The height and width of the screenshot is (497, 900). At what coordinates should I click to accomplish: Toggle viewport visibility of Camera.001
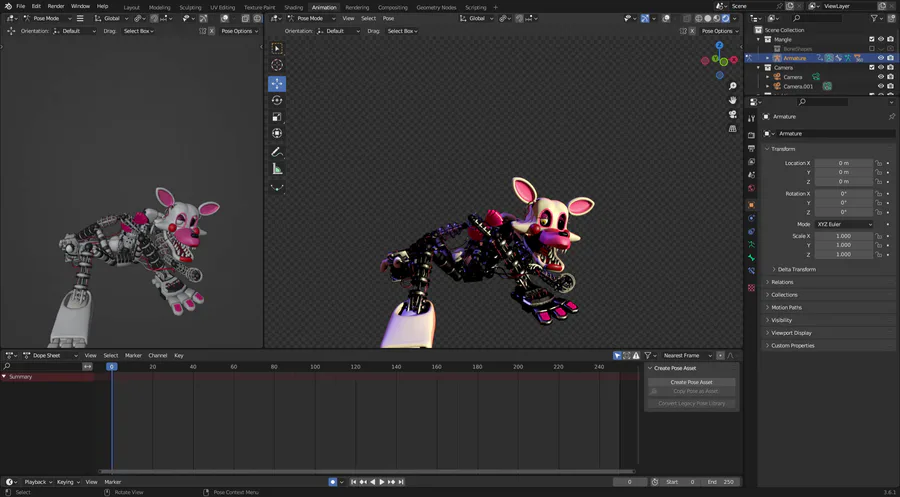[881, 86]
